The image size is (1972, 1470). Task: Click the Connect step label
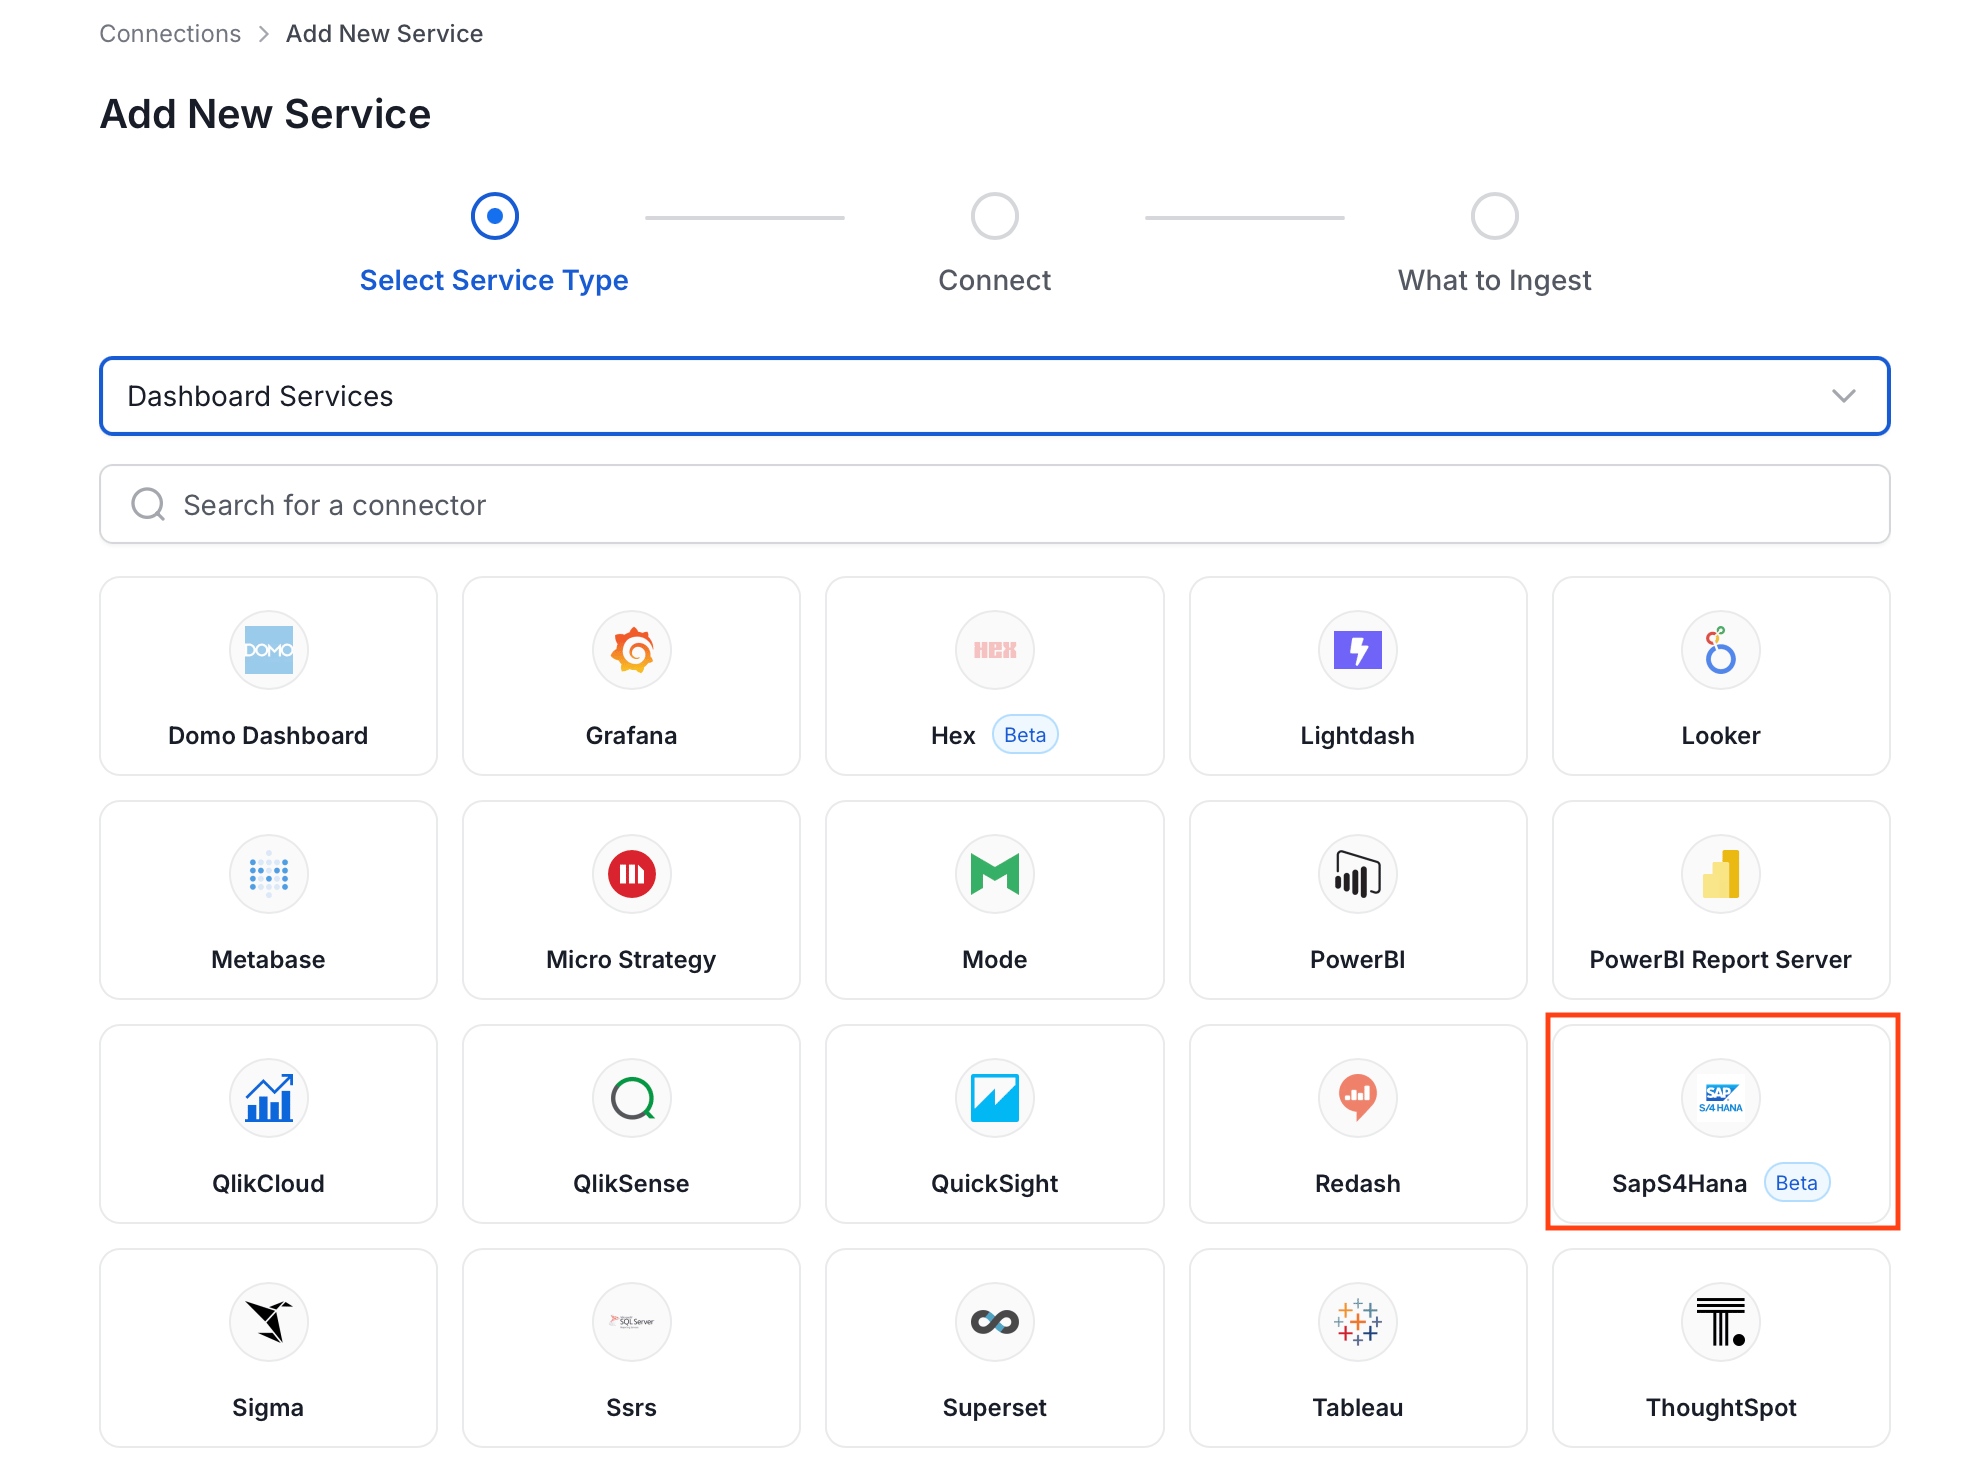click(994, 280)
